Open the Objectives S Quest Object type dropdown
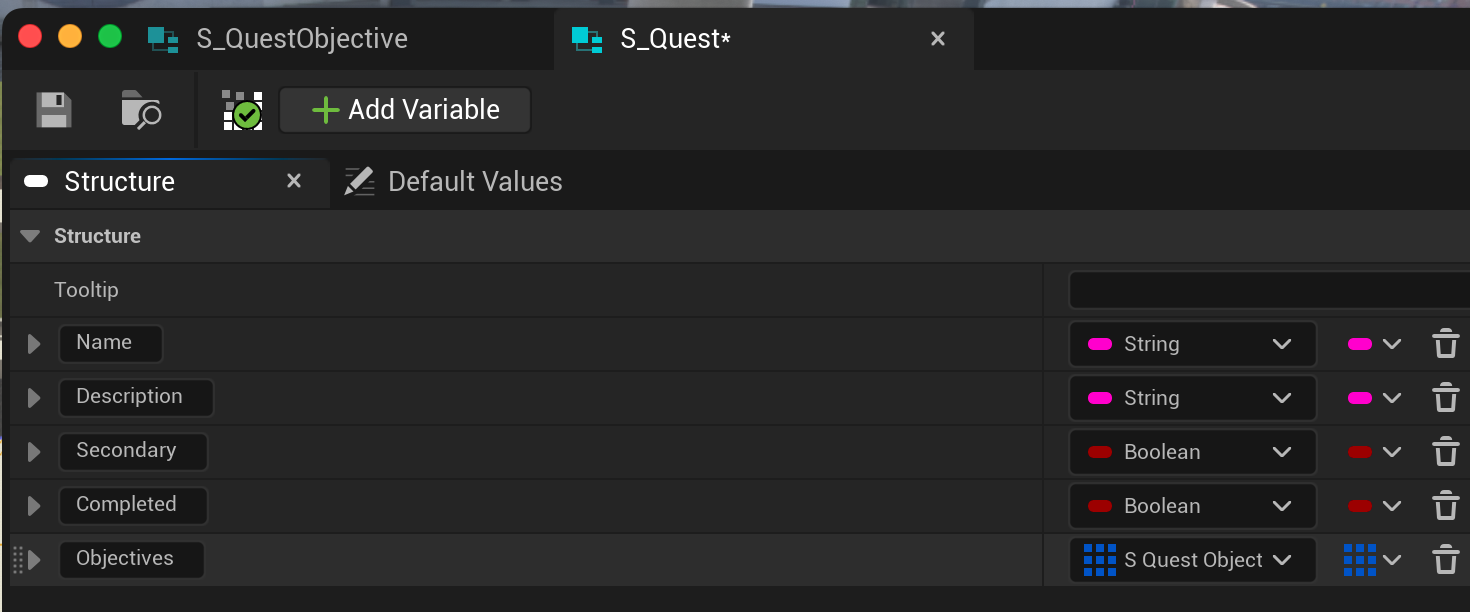Image resolution: width=1470 pixels, height=612 pixels. pos(1191,560)
